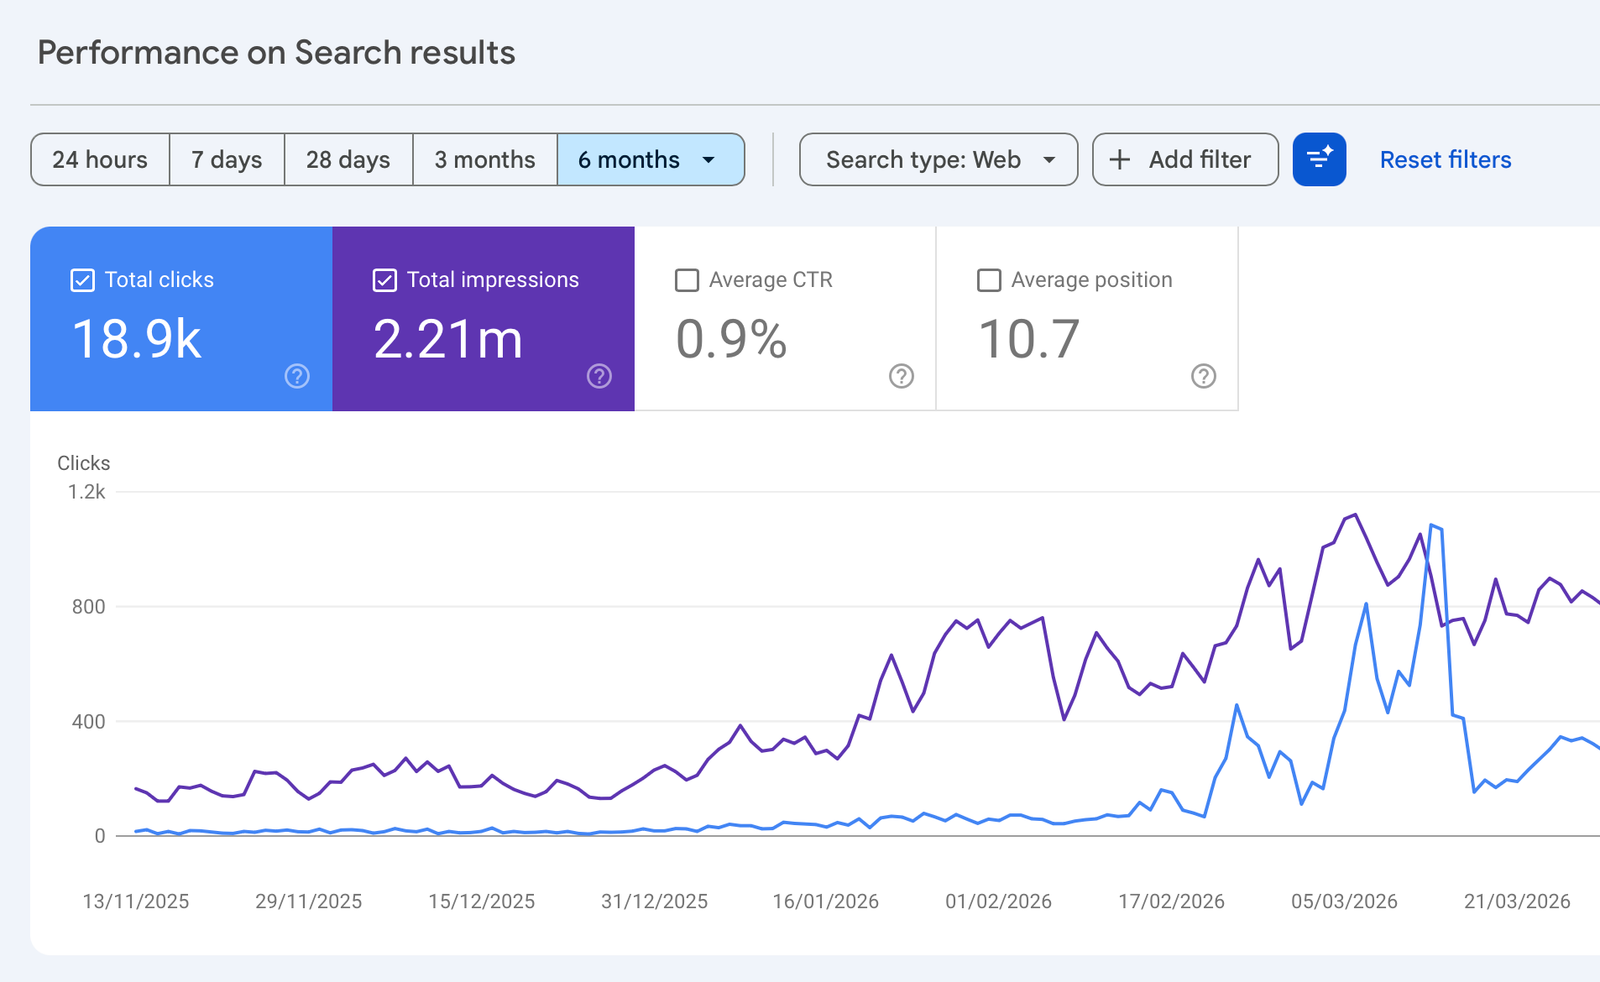1600x982 pixels.
Task: Click the plus icon in Add filter
Action: (1120, 160)
